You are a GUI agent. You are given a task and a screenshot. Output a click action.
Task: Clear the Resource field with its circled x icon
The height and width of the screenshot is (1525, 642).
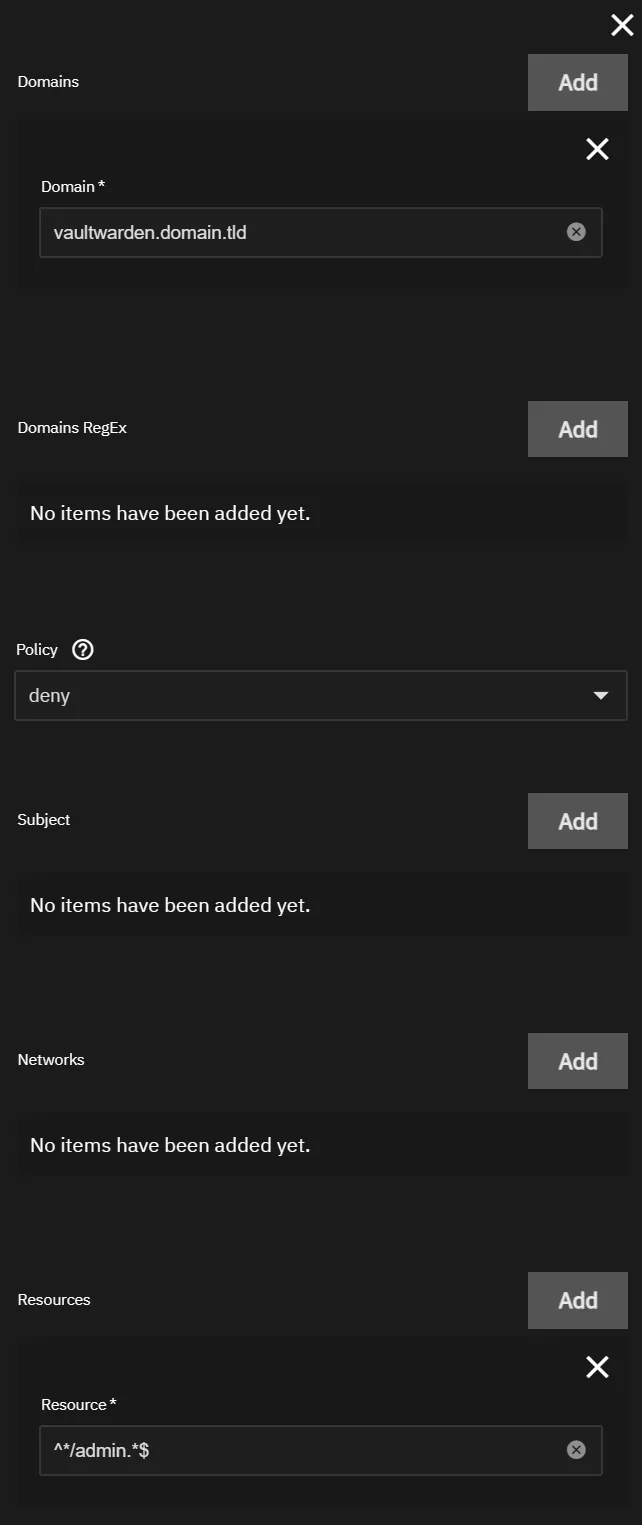coord(576,1450)
